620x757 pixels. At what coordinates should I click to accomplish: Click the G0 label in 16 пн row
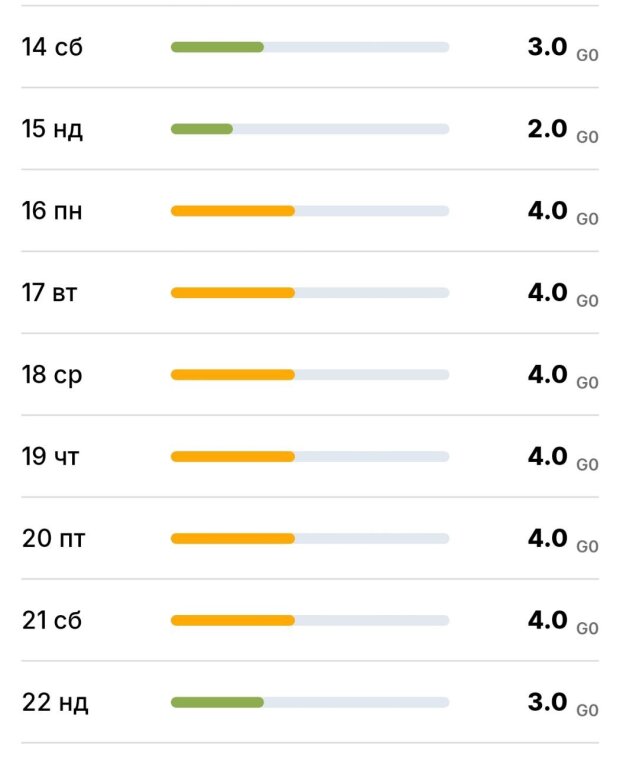pyautogui.click(x=587, y=219)
